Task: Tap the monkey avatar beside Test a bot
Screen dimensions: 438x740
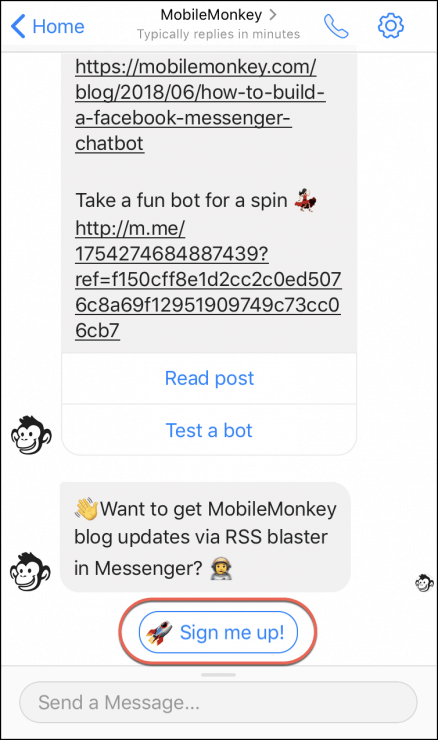Action: click(31, 435)
